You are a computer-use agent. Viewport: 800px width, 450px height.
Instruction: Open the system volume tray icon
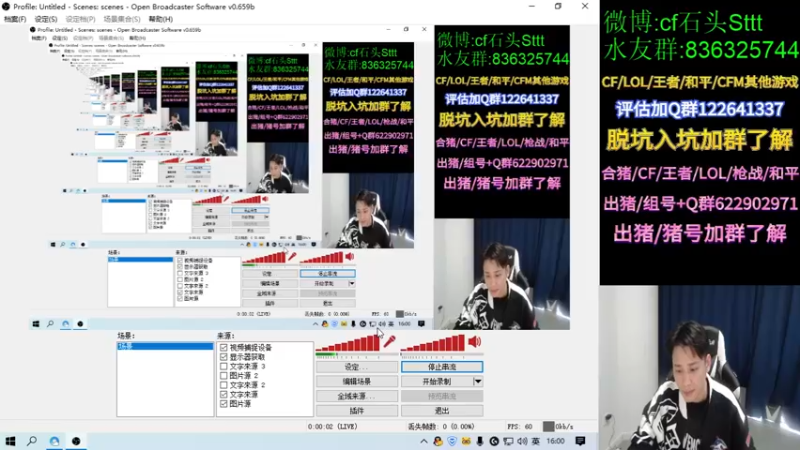click(522, 441)
